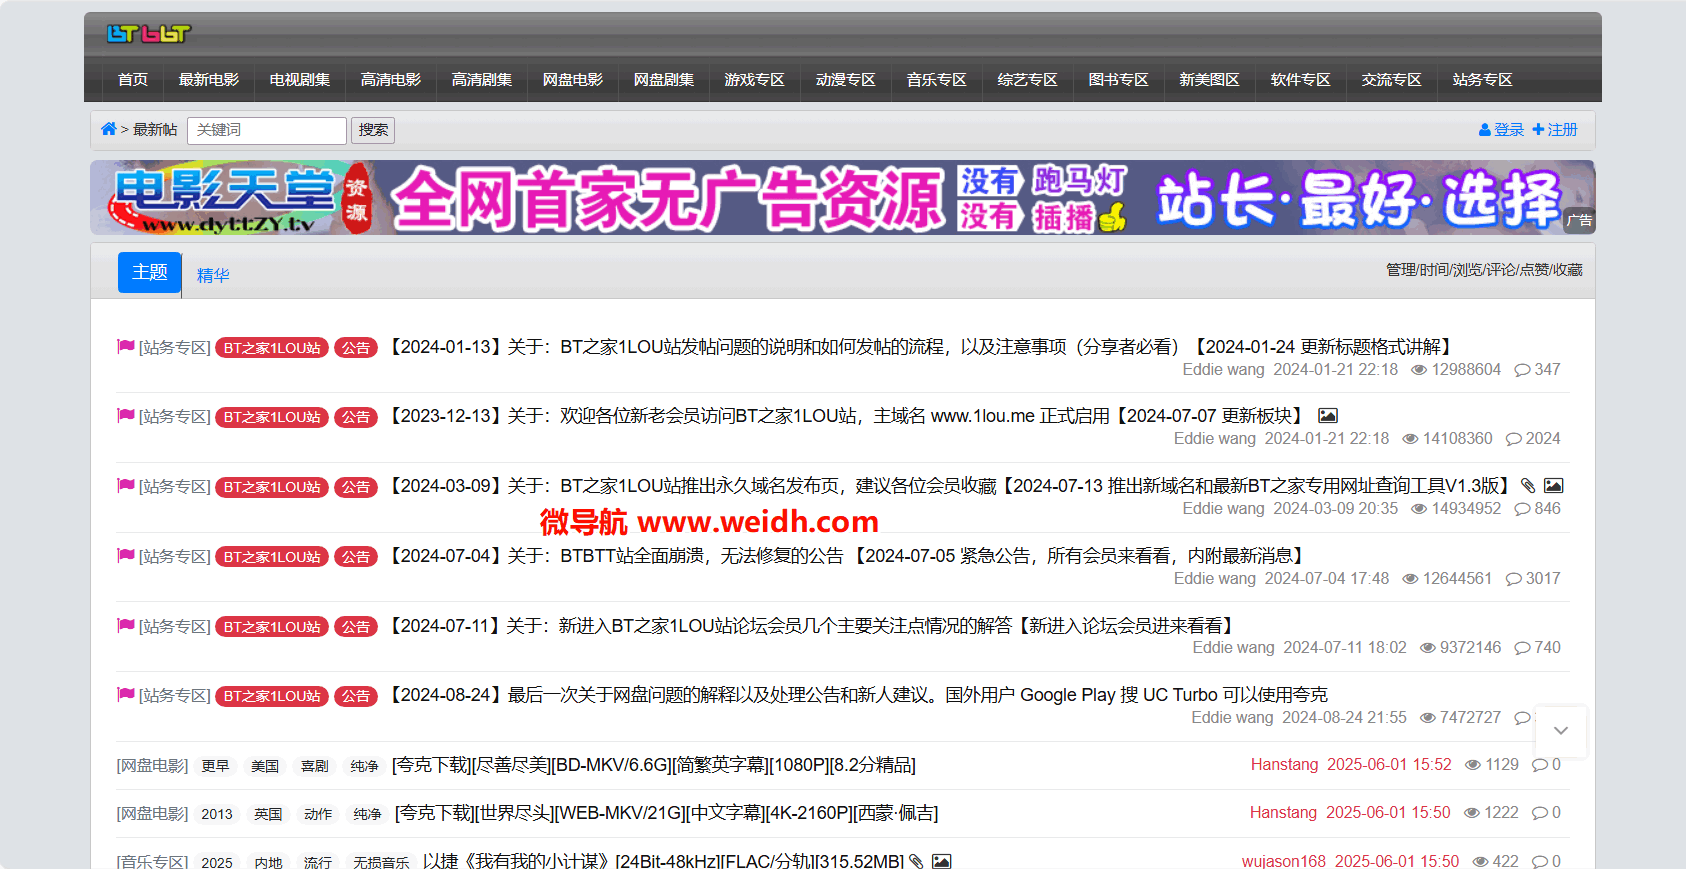Expand the floating chevron down button

1560,731
